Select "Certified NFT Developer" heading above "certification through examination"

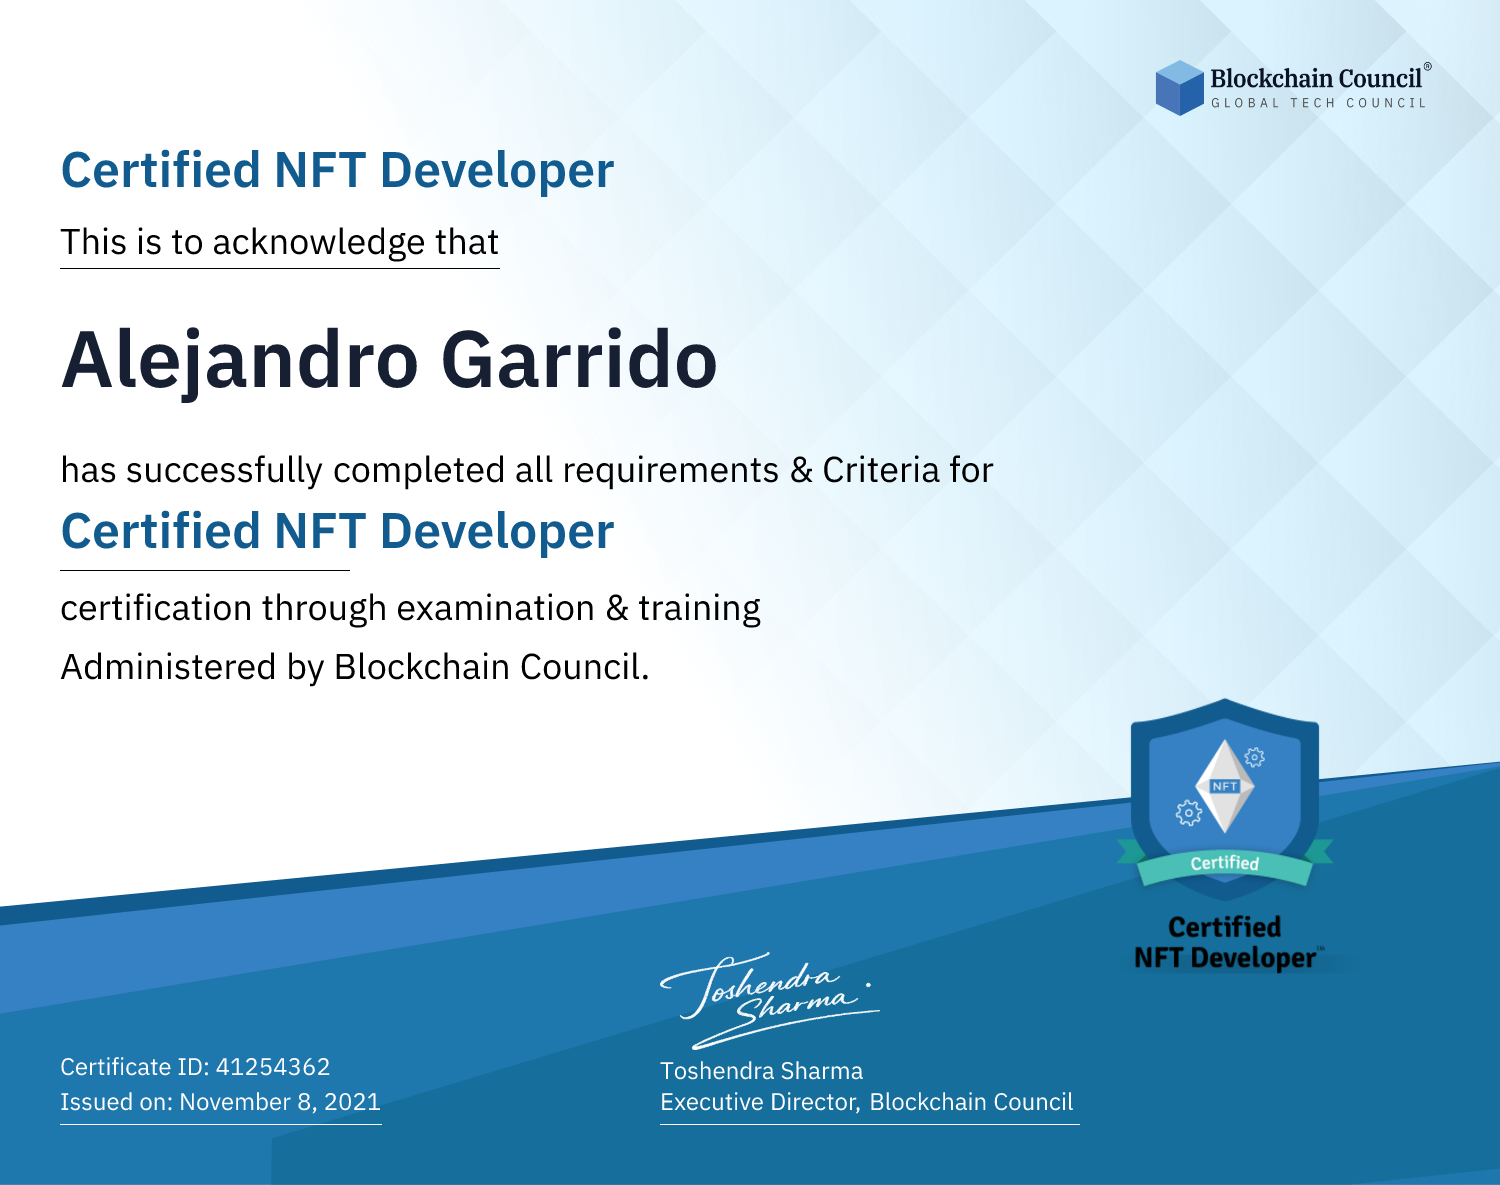pyautogui.click(x=337, y=531)
